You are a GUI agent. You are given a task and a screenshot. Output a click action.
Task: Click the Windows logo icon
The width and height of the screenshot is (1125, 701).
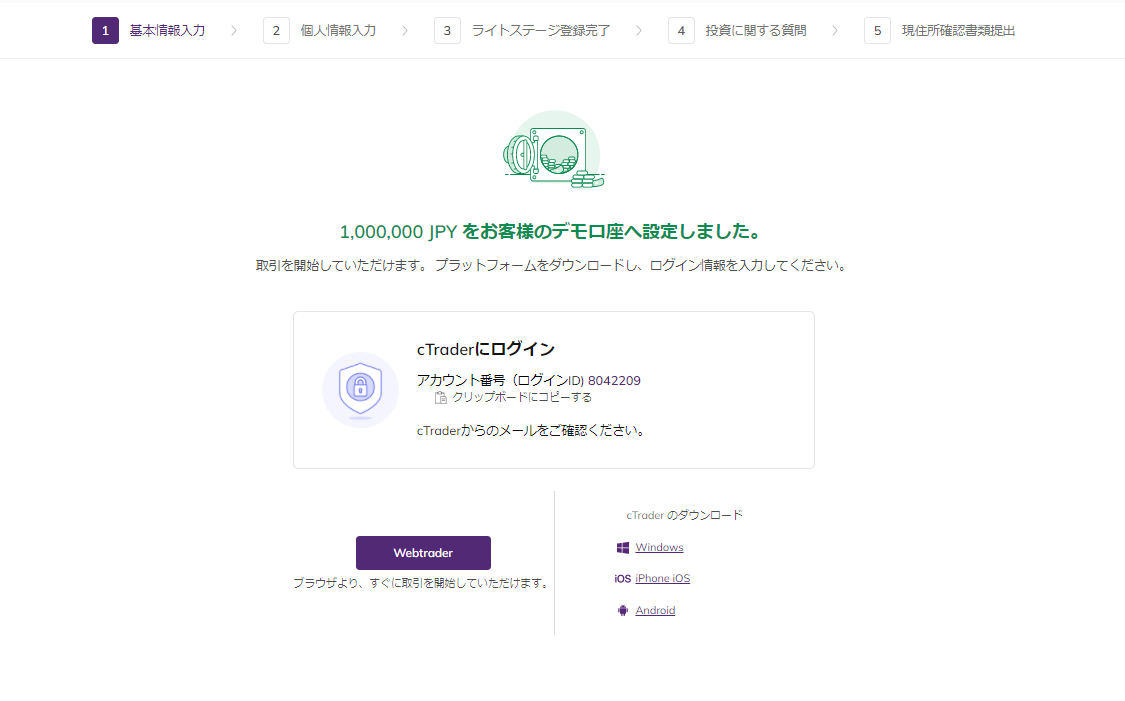tap(623, 548)
